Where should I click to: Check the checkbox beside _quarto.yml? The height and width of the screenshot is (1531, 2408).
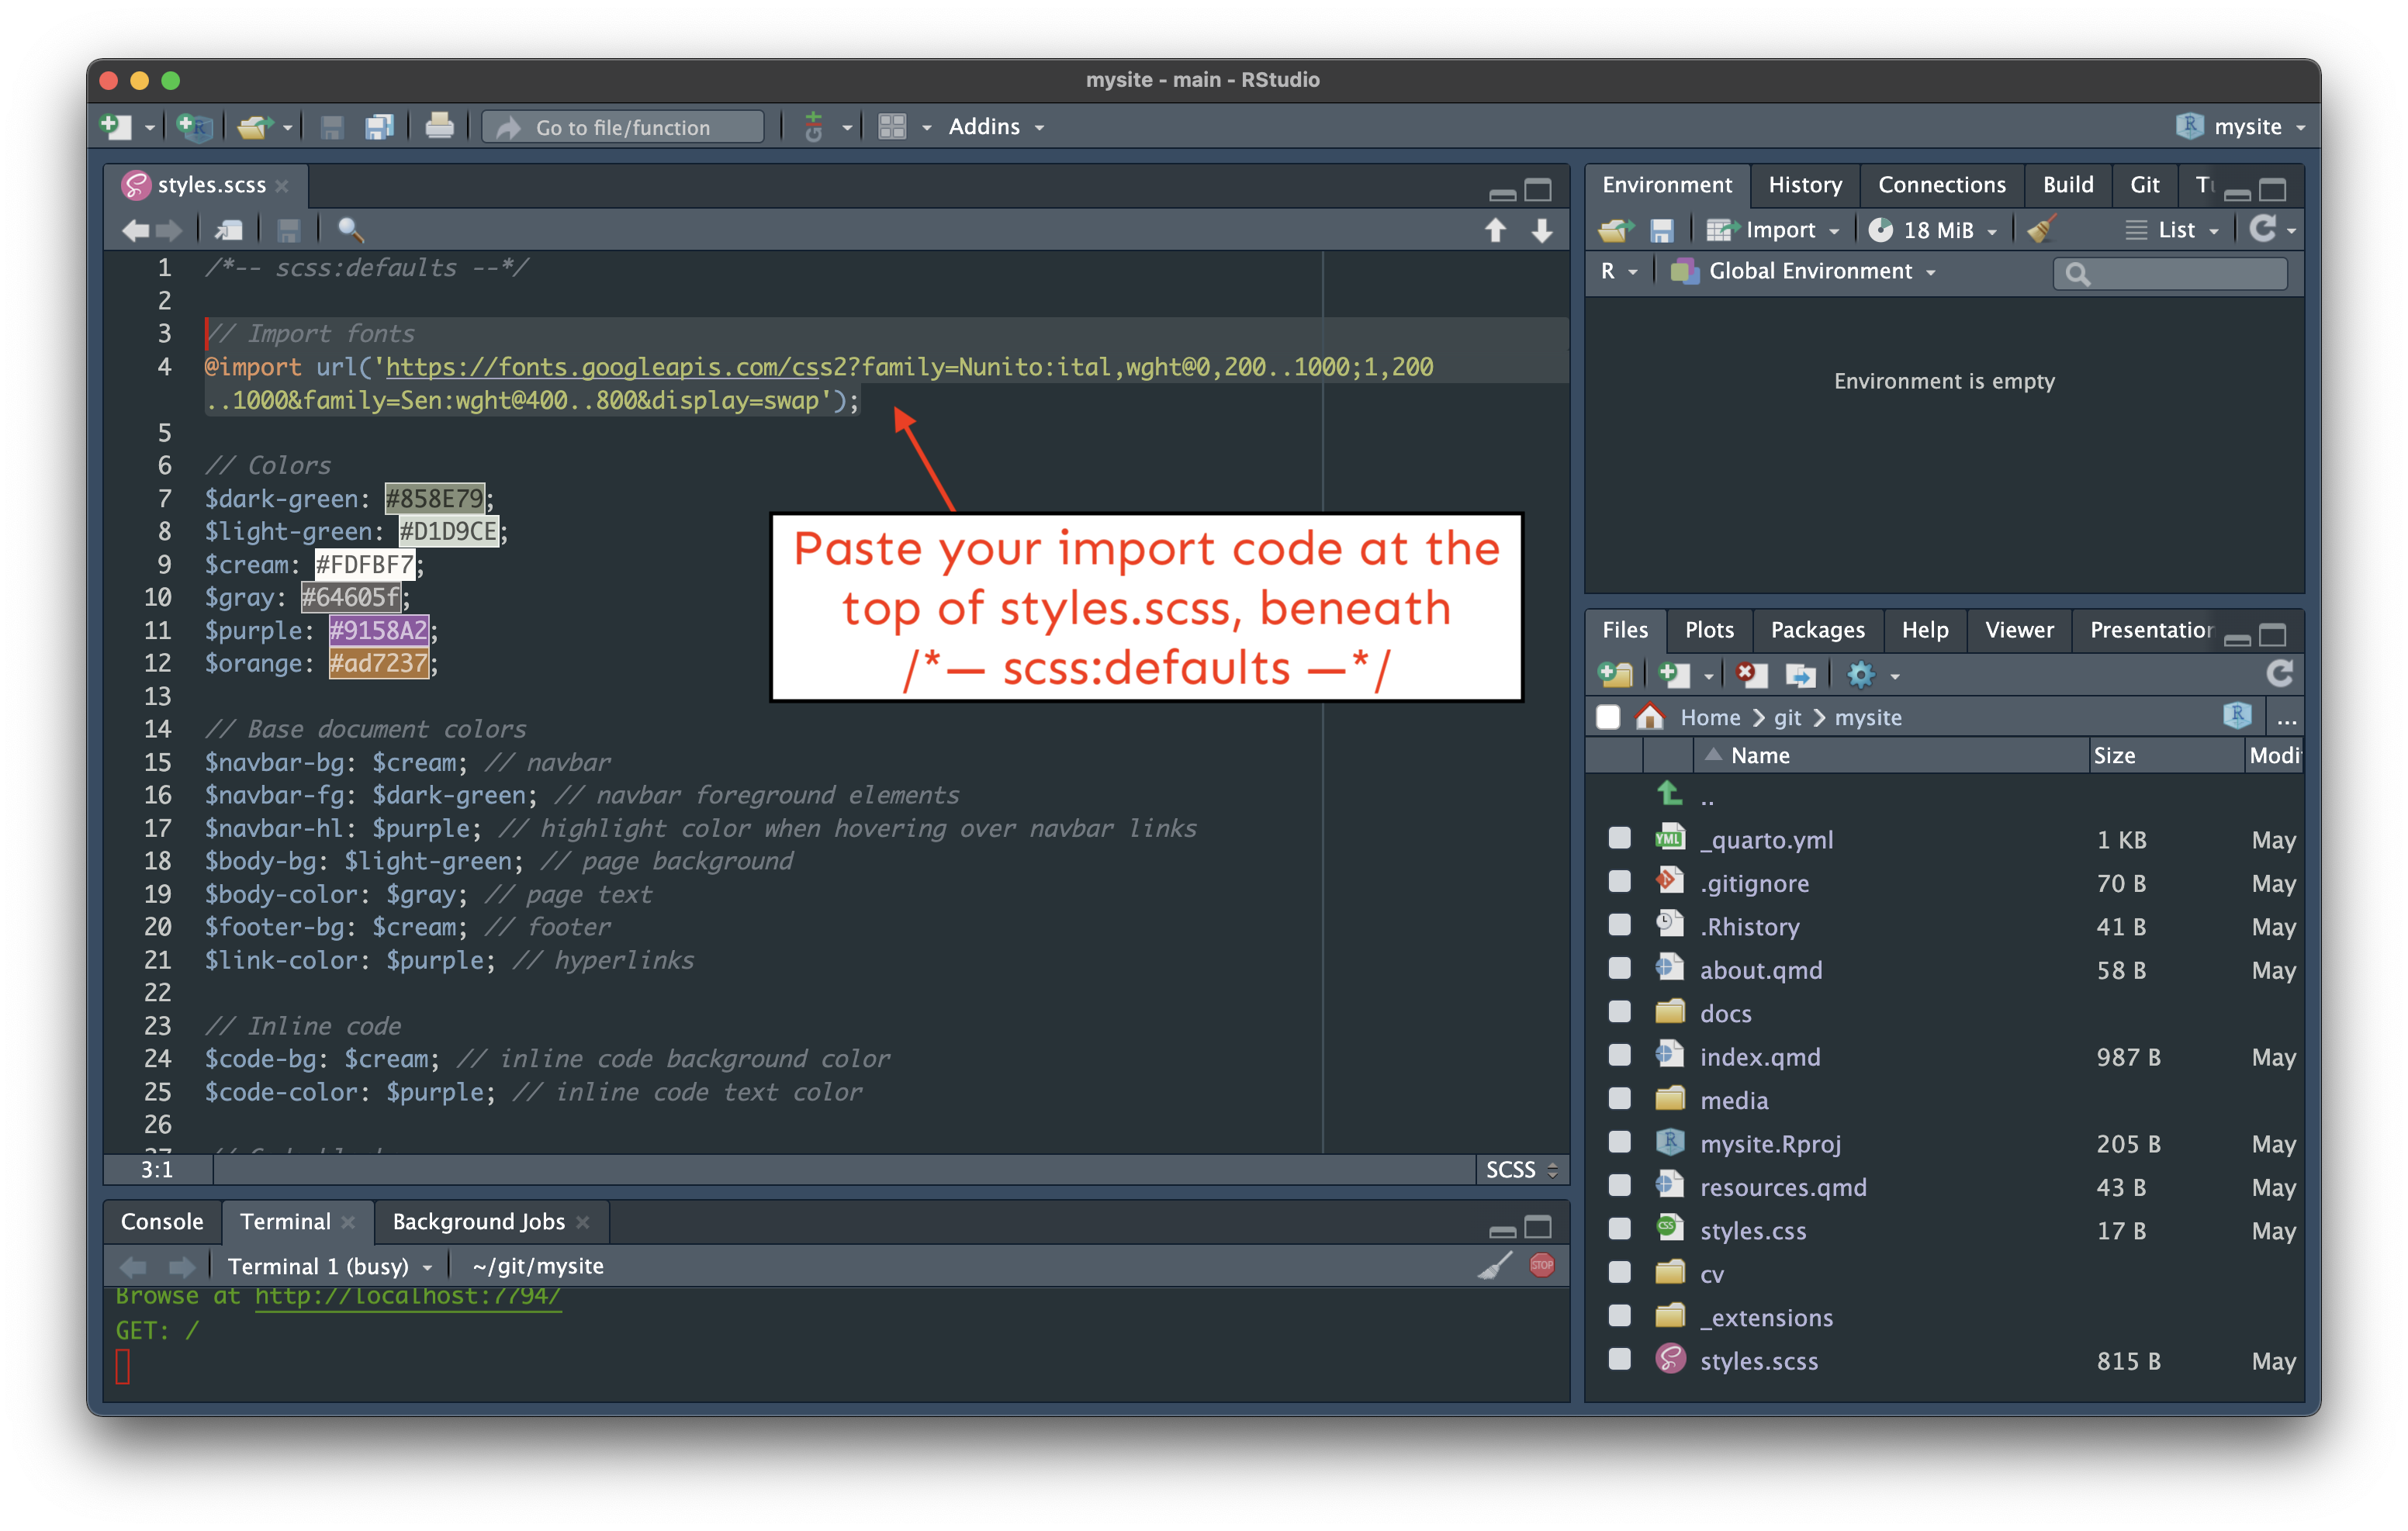tap(1620, 838)
